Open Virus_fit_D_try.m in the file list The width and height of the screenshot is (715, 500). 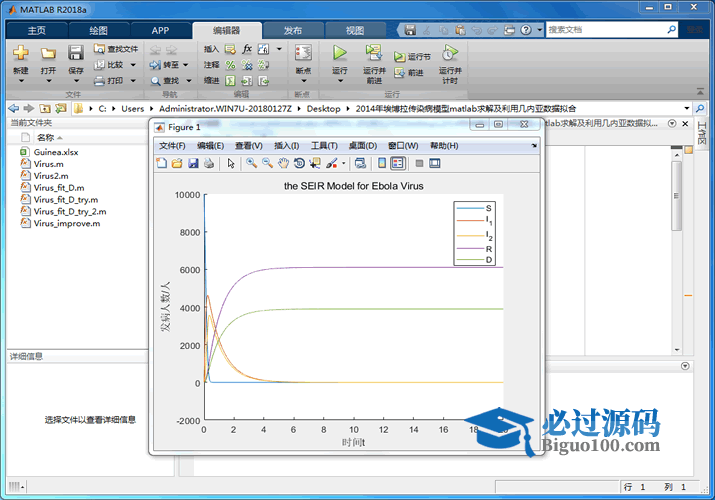coord(65,199)
